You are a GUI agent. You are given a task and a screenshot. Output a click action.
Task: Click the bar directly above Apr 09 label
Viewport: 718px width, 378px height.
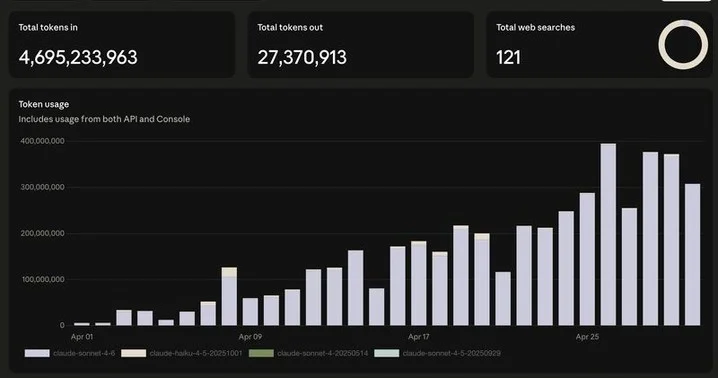pyautogui.click(x=250, y=312)
